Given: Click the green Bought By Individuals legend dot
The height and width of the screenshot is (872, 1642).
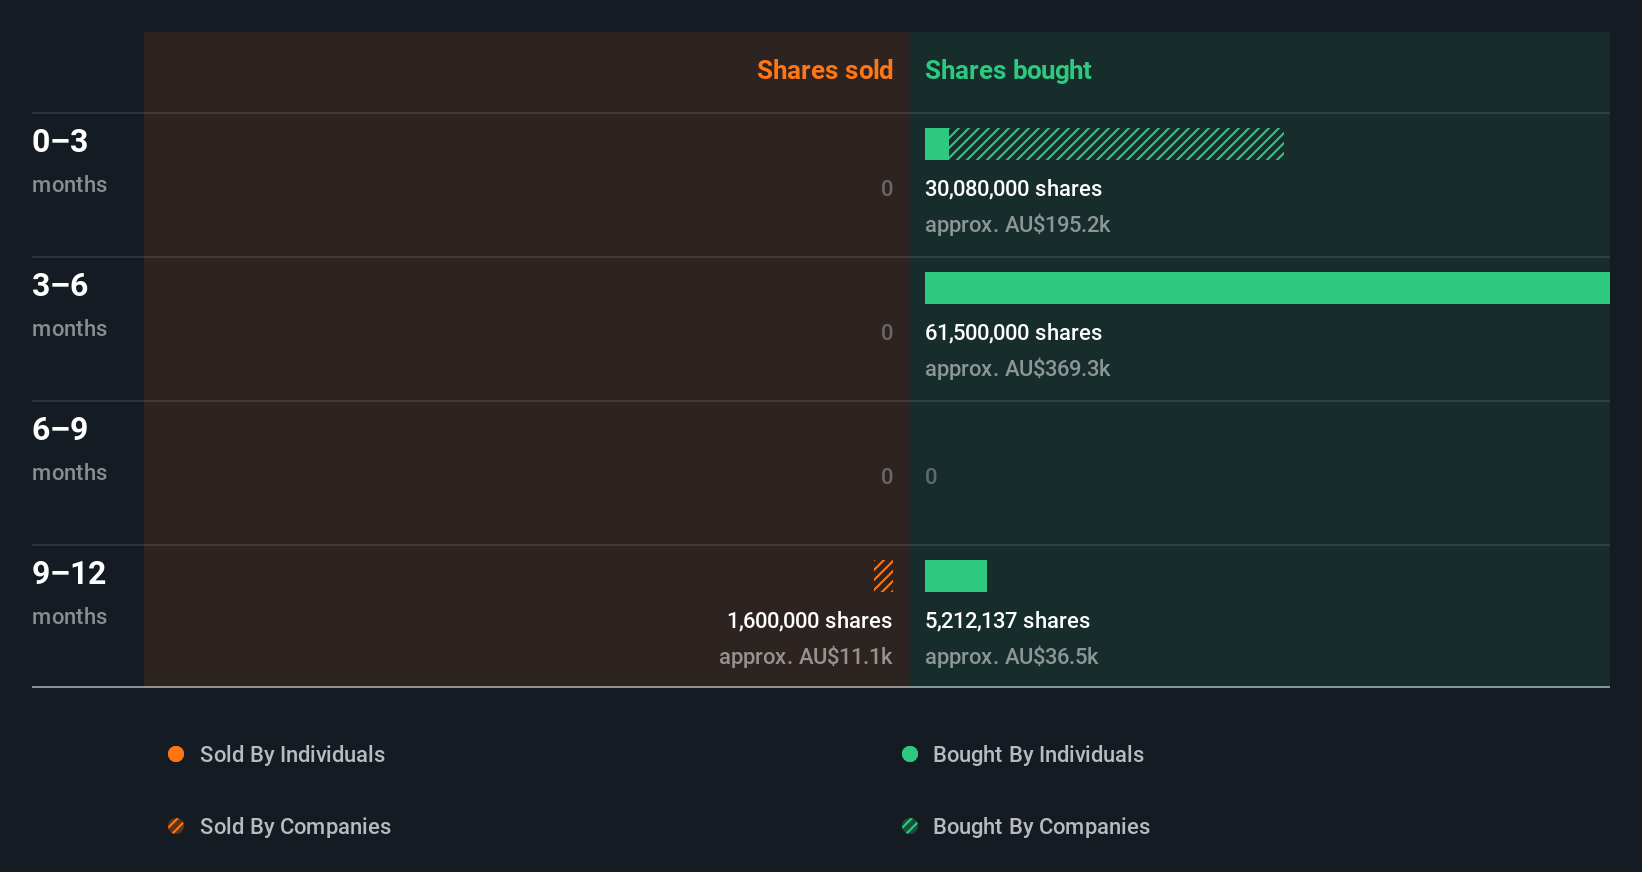Looking at the screenshot, I should 910,754.
